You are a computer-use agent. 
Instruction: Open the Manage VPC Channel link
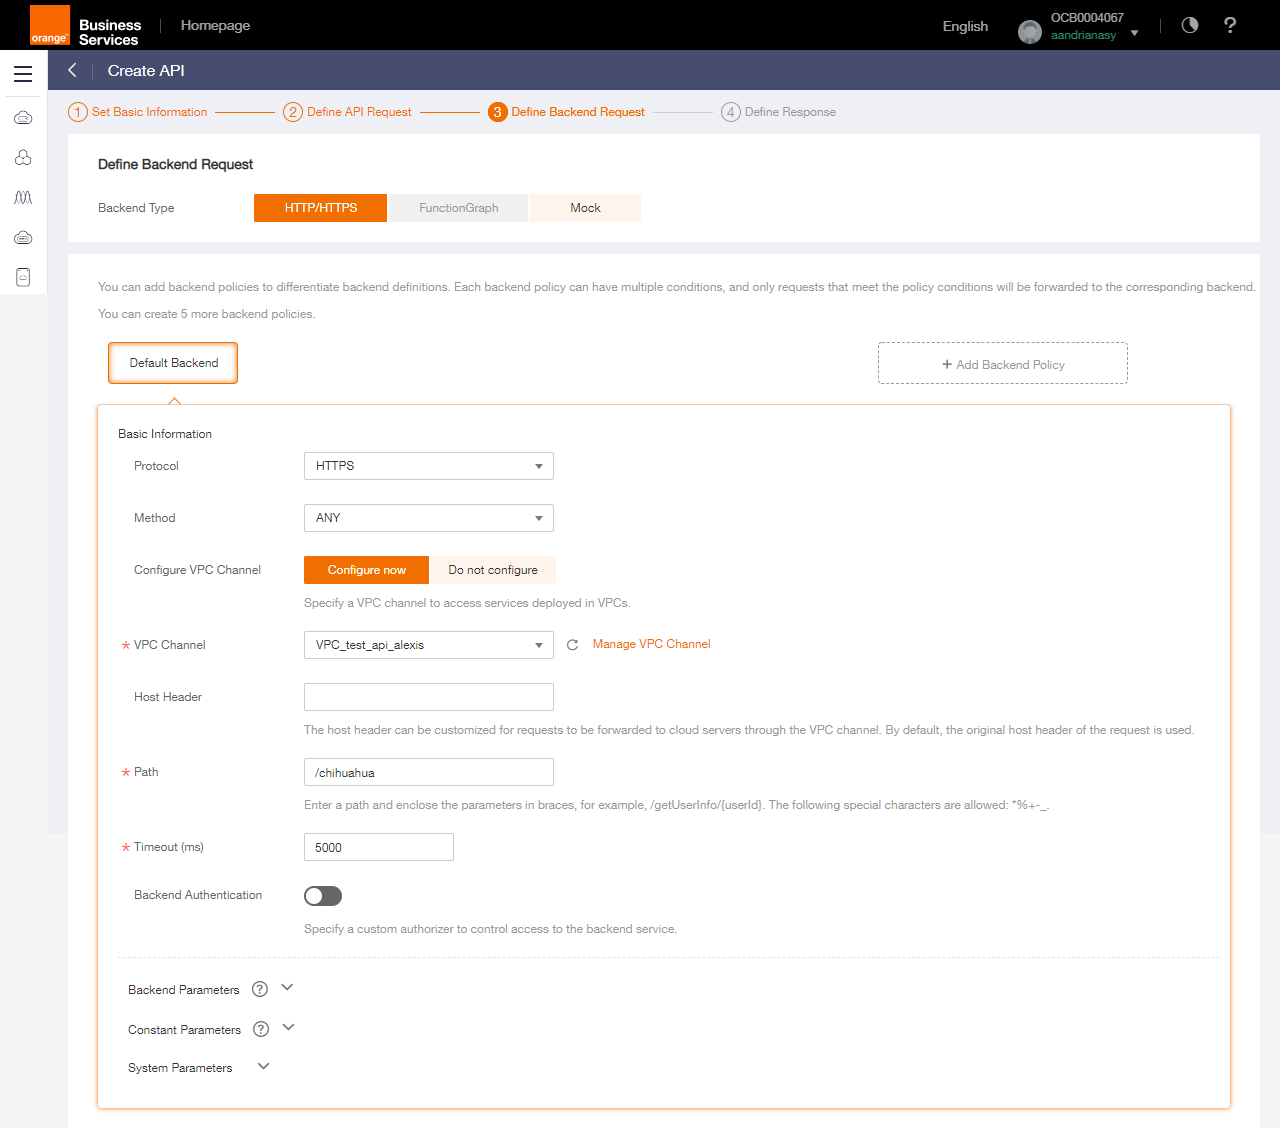(651, 644)
